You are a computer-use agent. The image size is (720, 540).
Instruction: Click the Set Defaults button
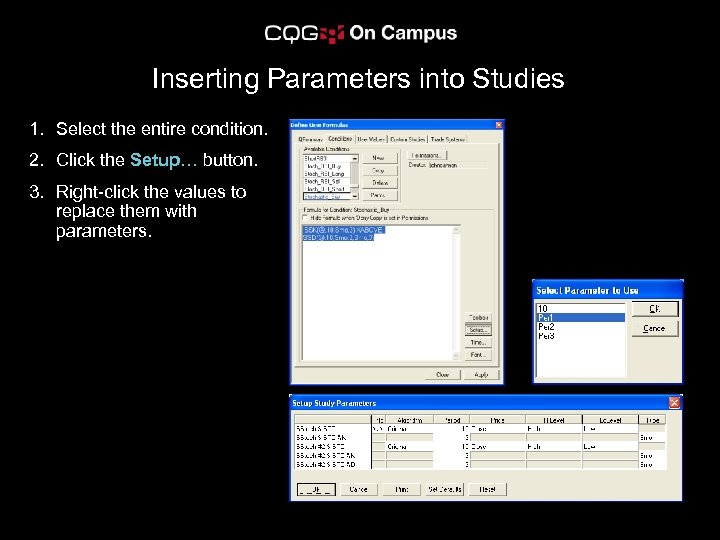[444, 489]
